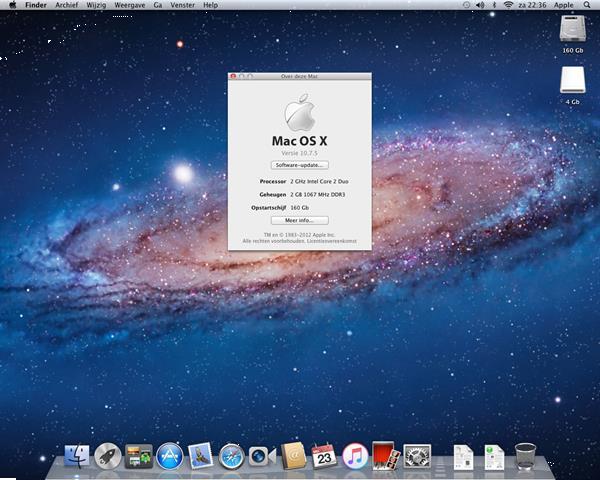
Task: Open Mail stamp icon in Dock
Action: pyautogui.click(x=201, y=456)
